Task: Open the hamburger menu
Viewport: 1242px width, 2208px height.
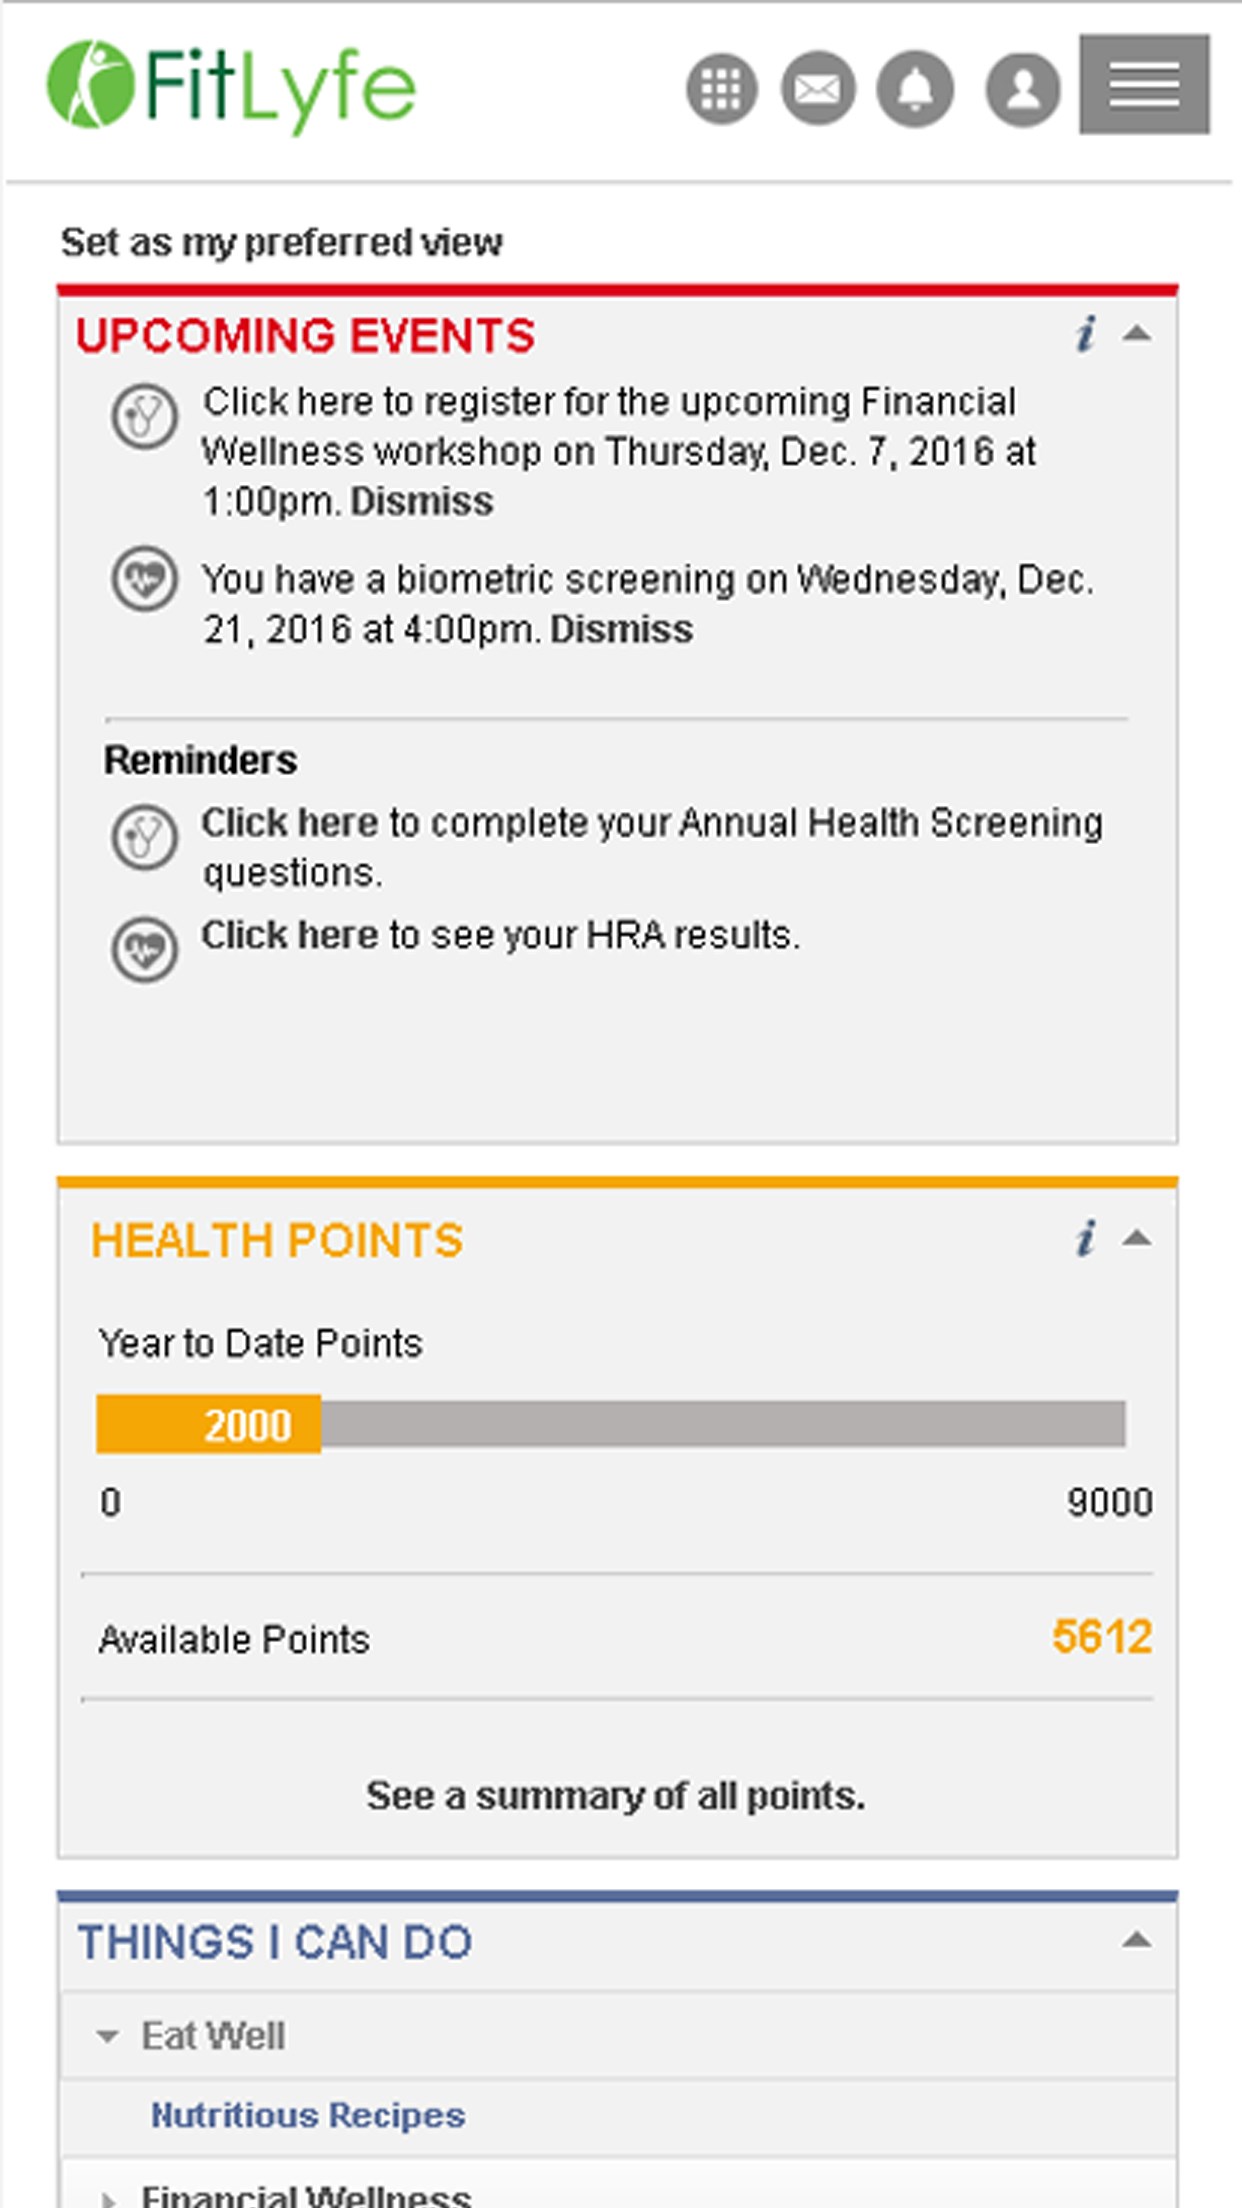Action: [1144, 84]
